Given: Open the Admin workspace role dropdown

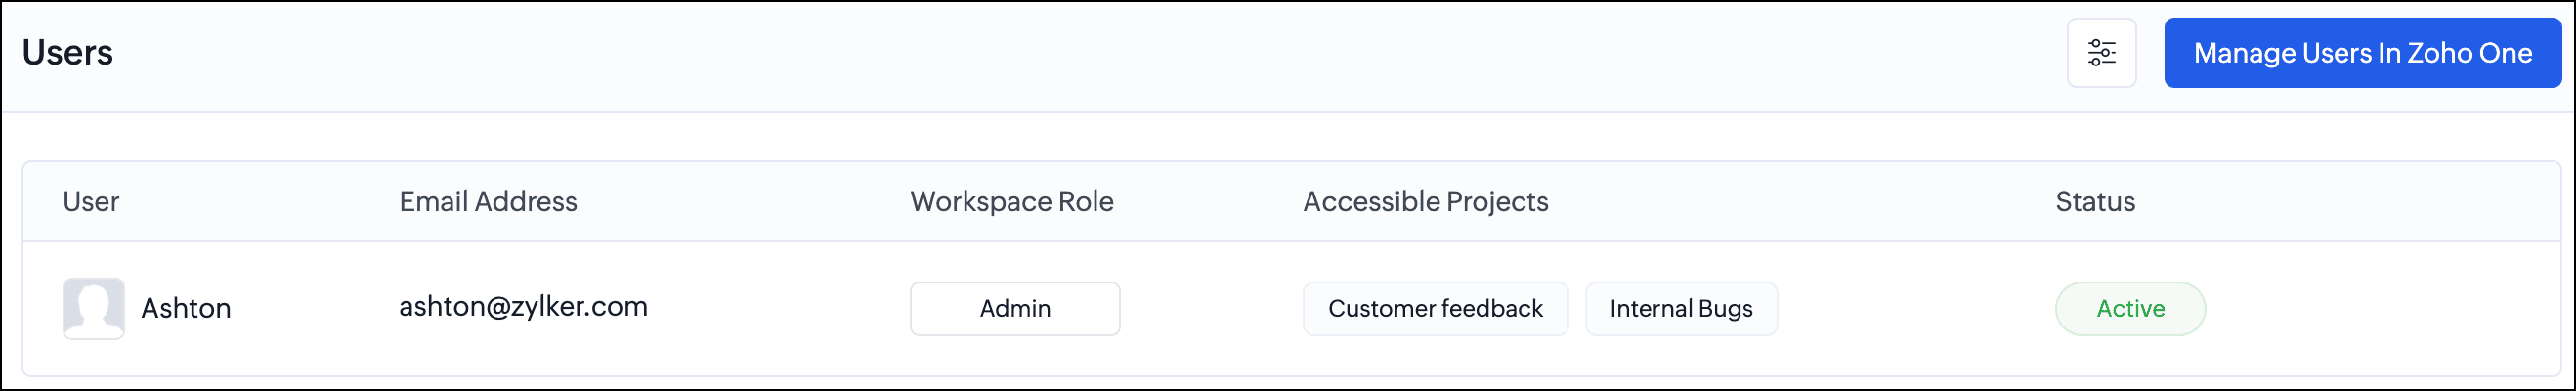Looking at the screenshot, I should point(1014,308).
